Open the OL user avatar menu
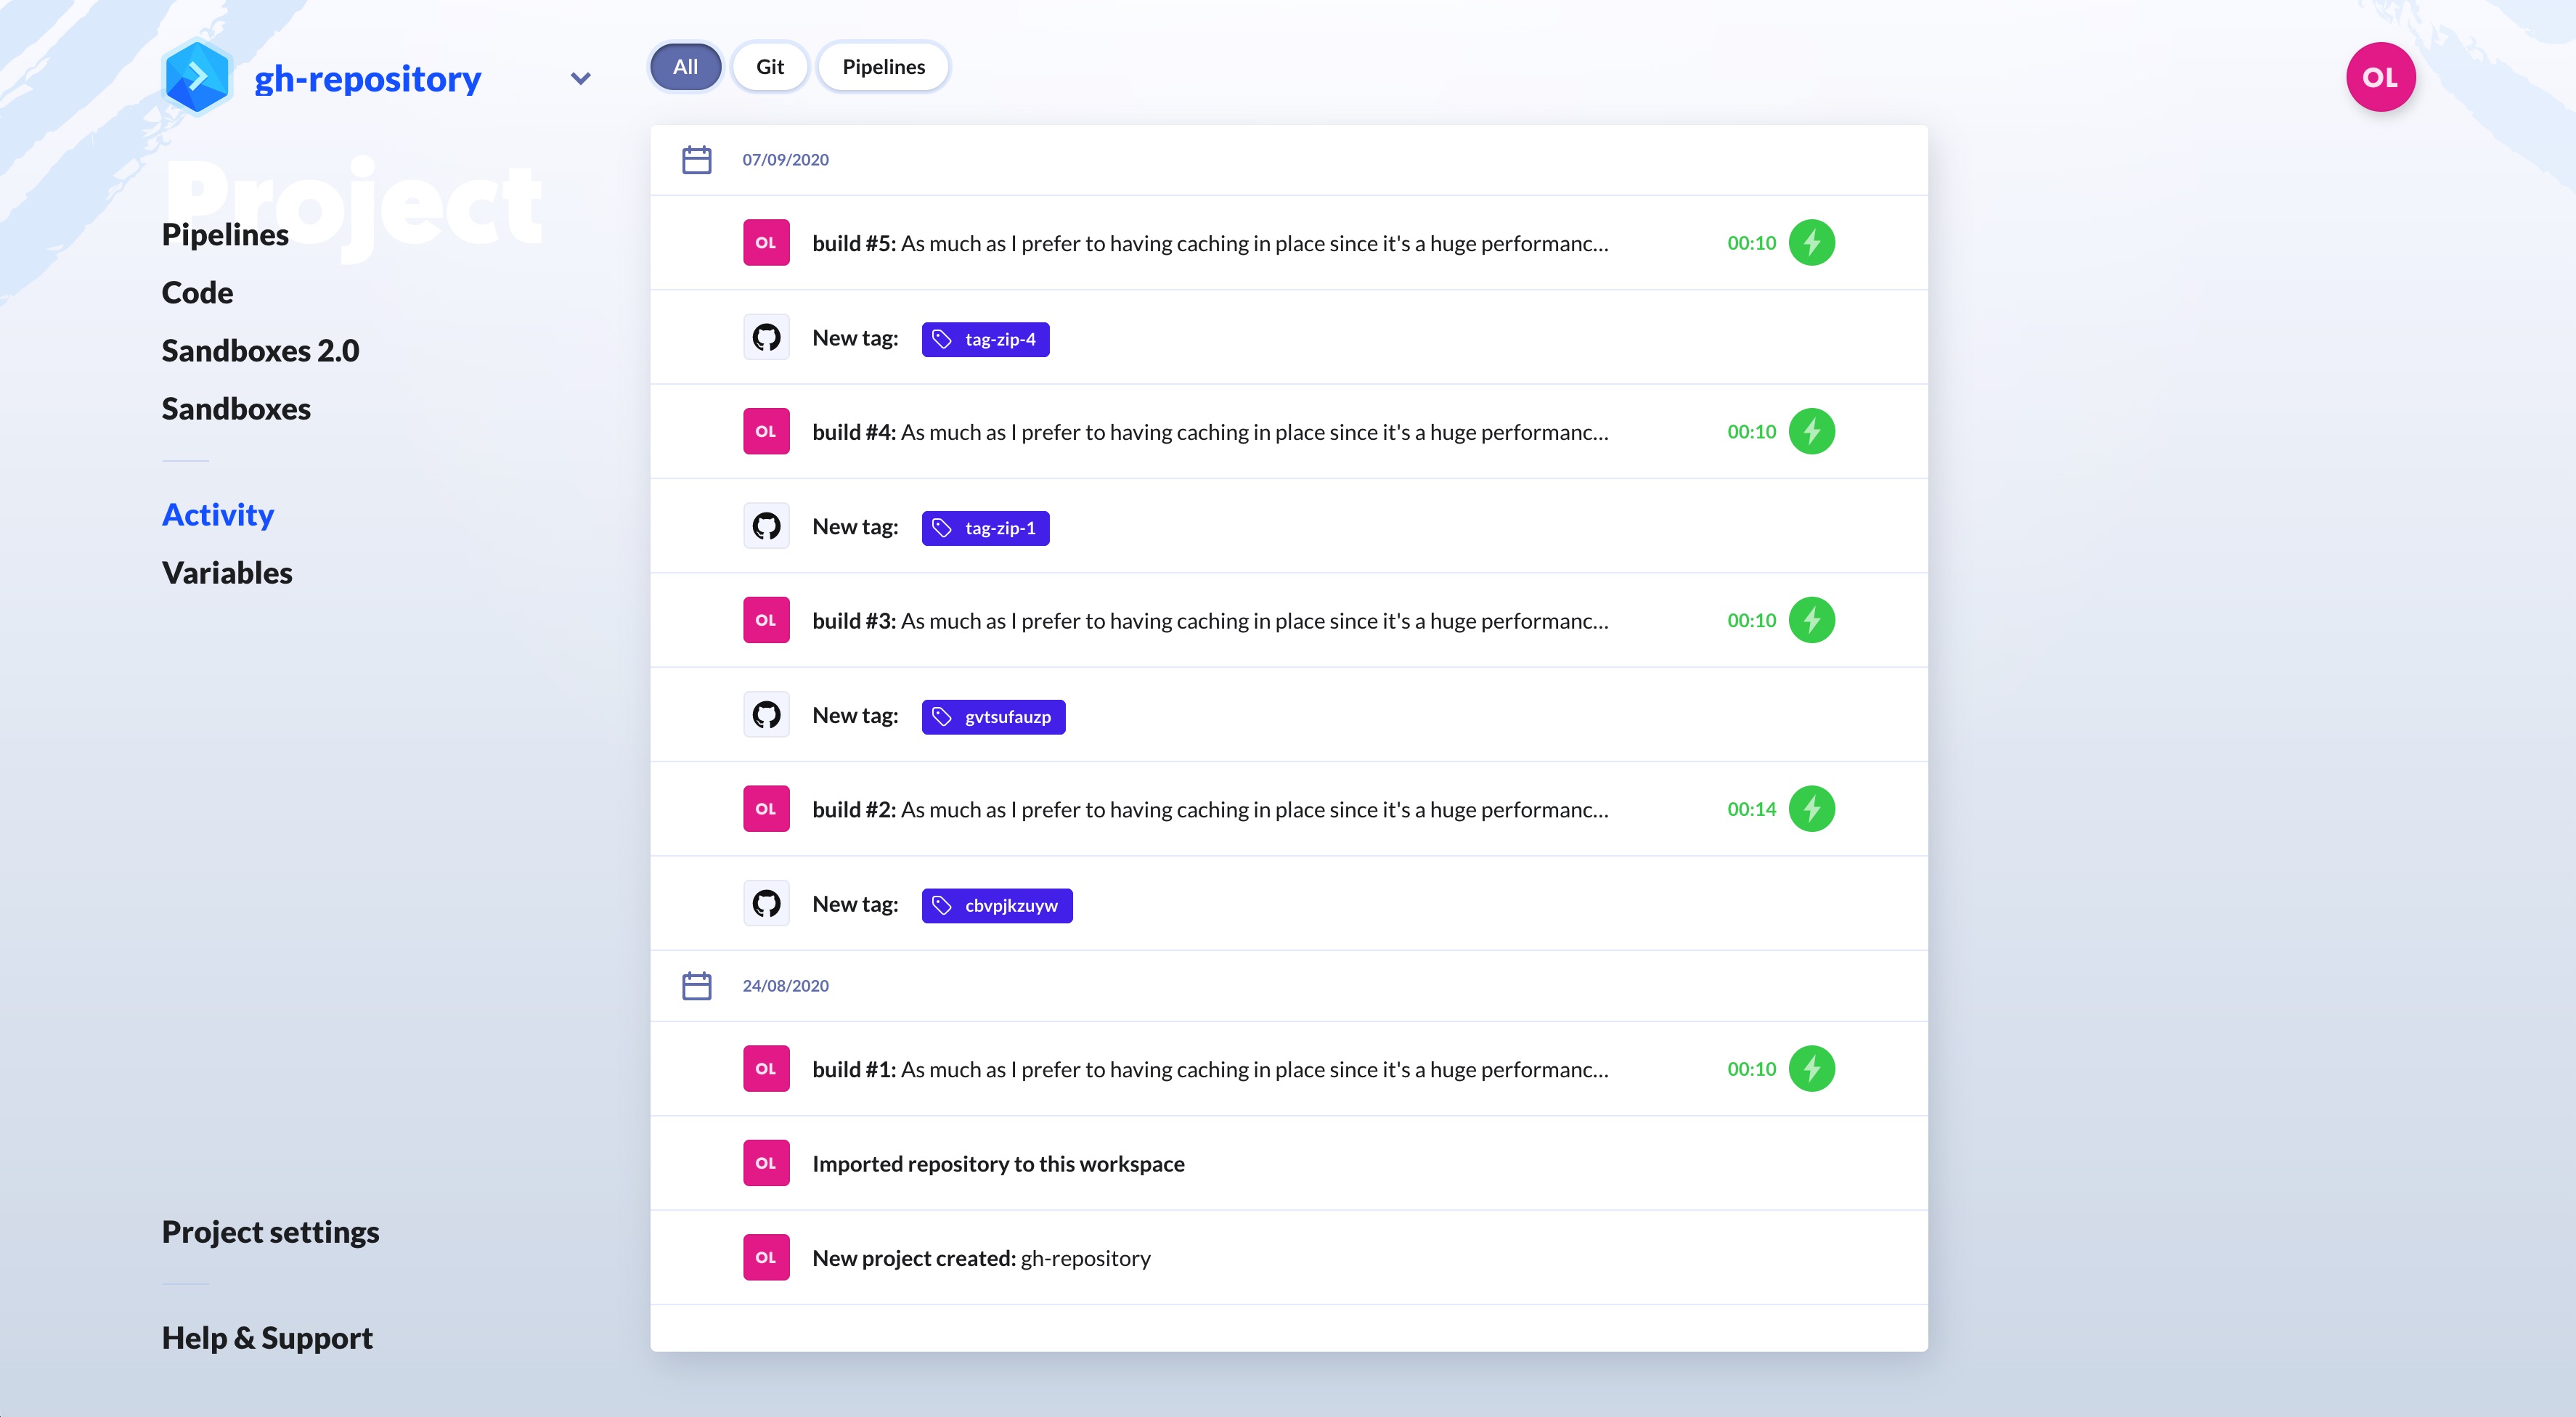 point(2380,77)
